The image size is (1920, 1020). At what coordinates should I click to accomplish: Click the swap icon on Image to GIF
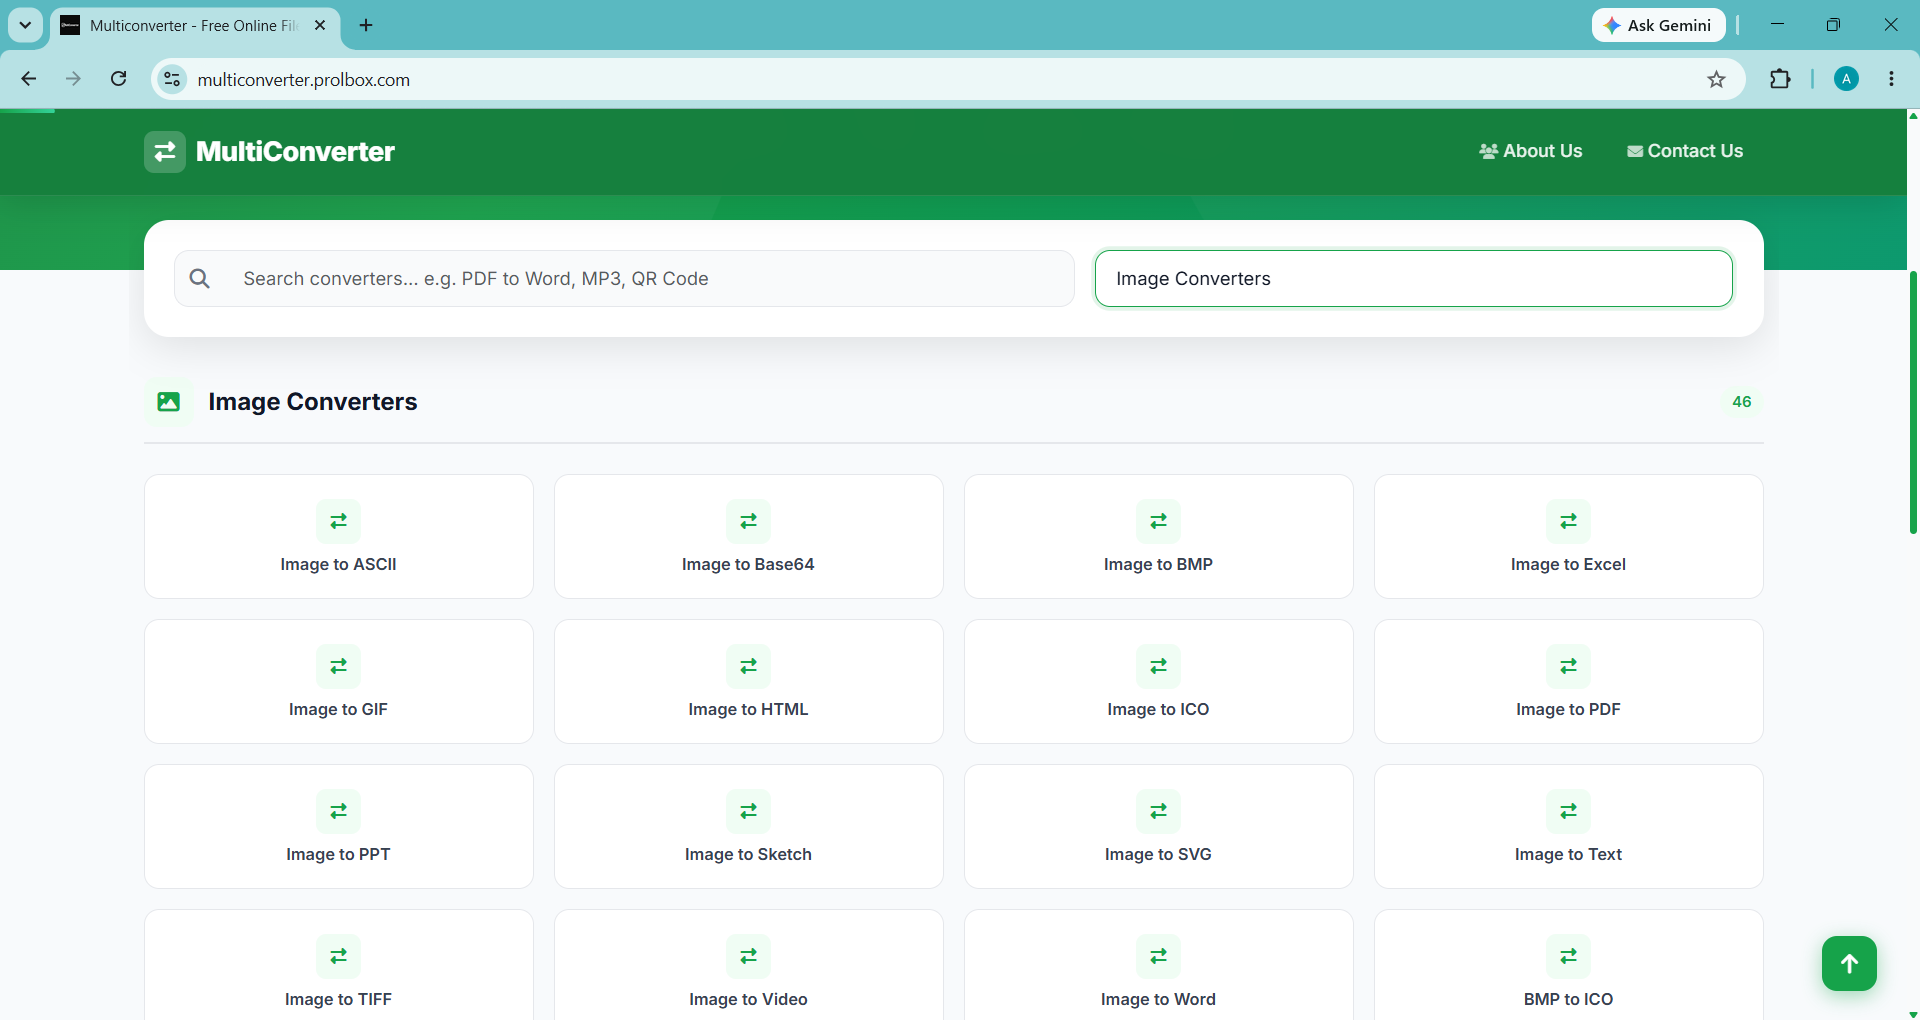339,666
